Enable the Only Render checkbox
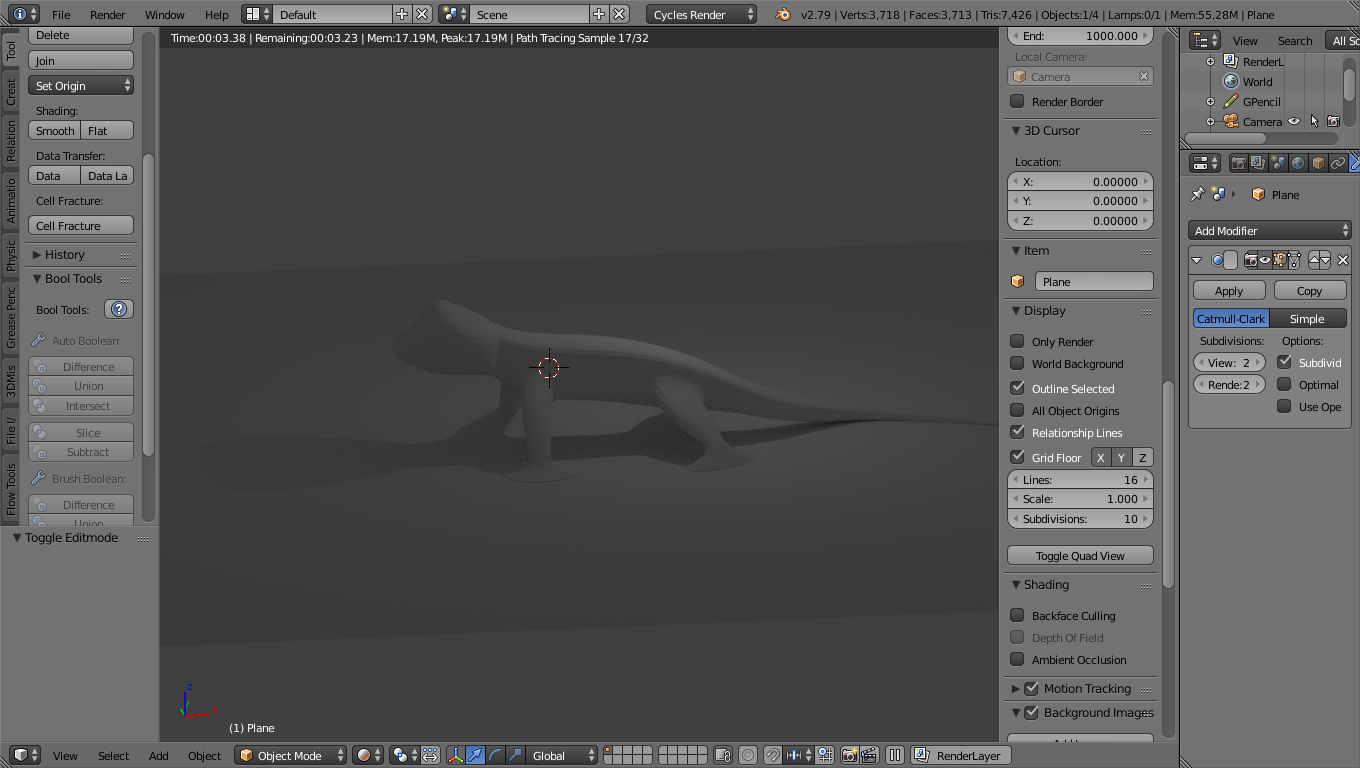The image size is (1360, 768). point(1017,341)
